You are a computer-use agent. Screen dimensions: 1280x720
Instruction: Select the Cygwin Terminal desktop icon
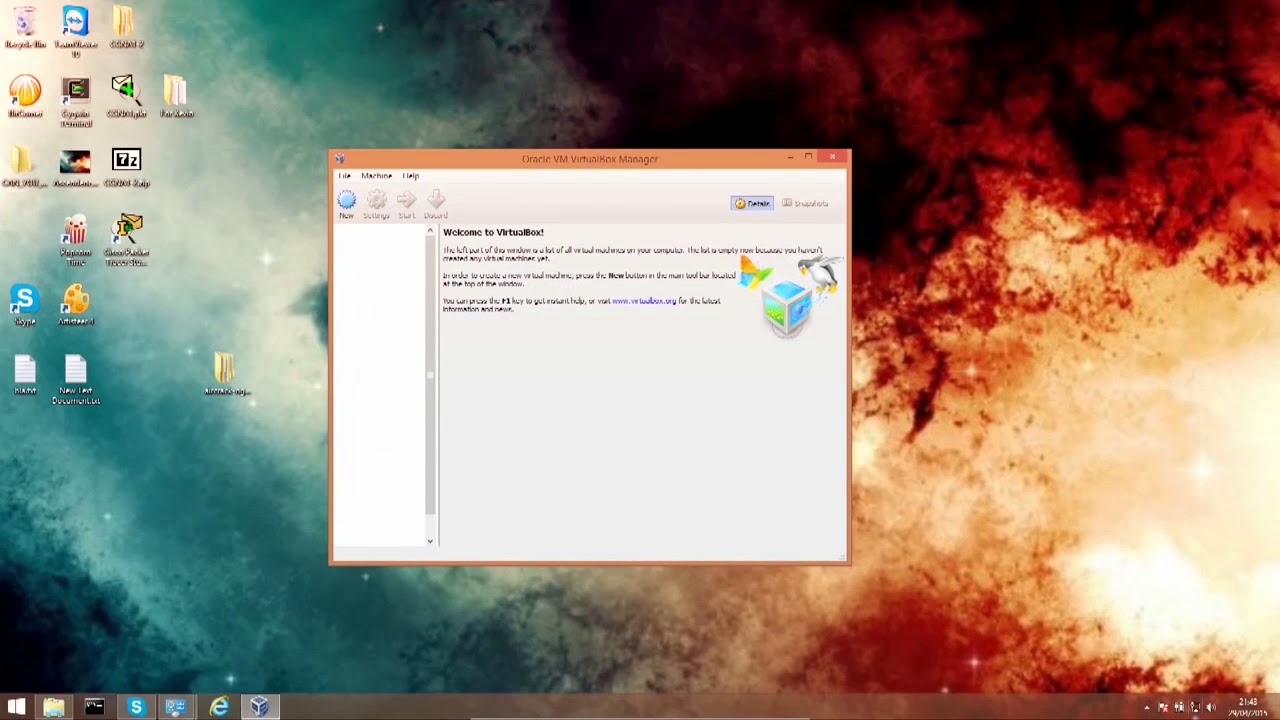pos(75,102)
